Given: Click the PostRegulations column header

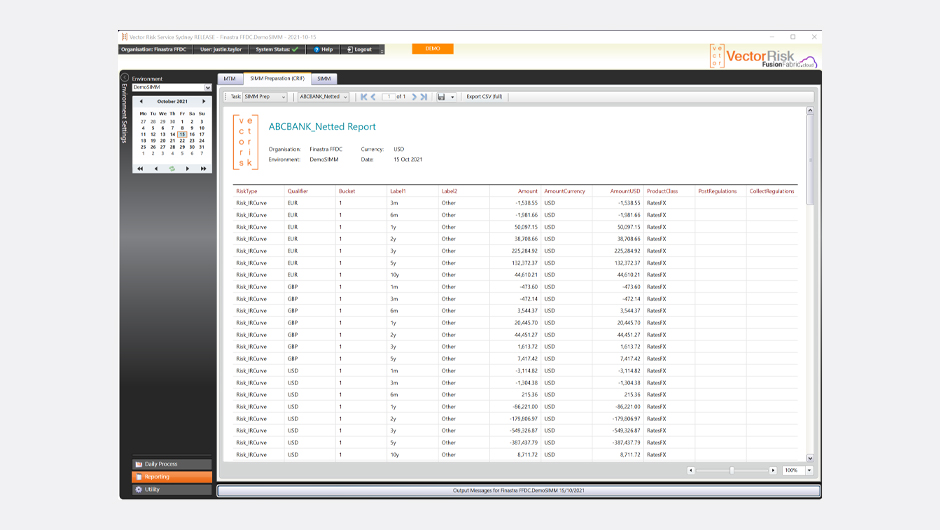Looking at the screenshot, I should point(718,191).
